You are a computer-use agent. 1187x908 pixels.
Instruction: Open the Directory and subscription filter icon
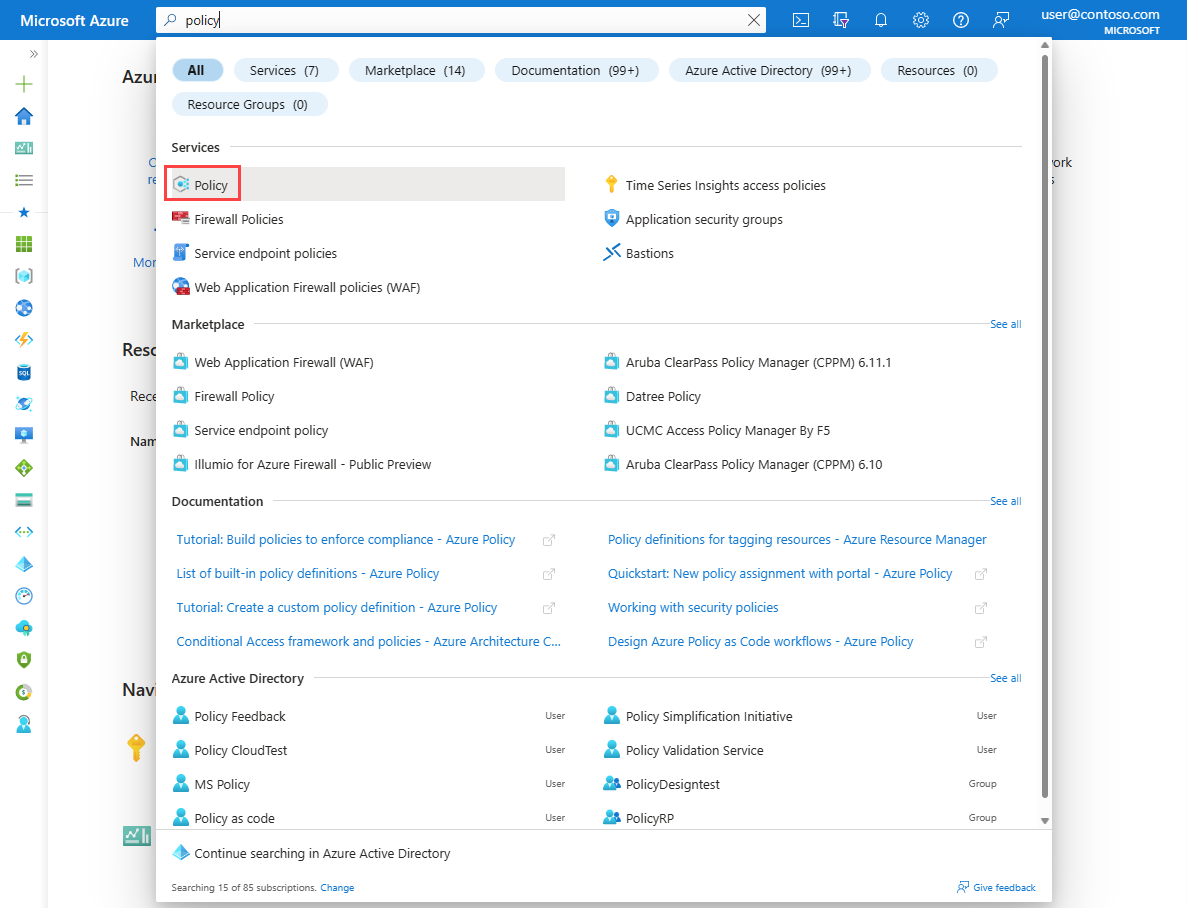(841, 20)
